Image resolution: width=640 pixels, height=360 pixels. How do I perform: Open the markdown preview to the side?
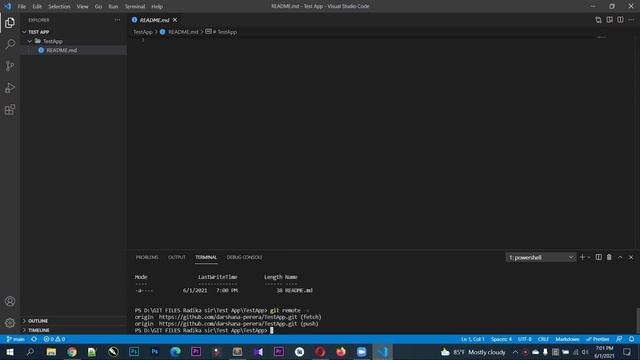point(609,20)
